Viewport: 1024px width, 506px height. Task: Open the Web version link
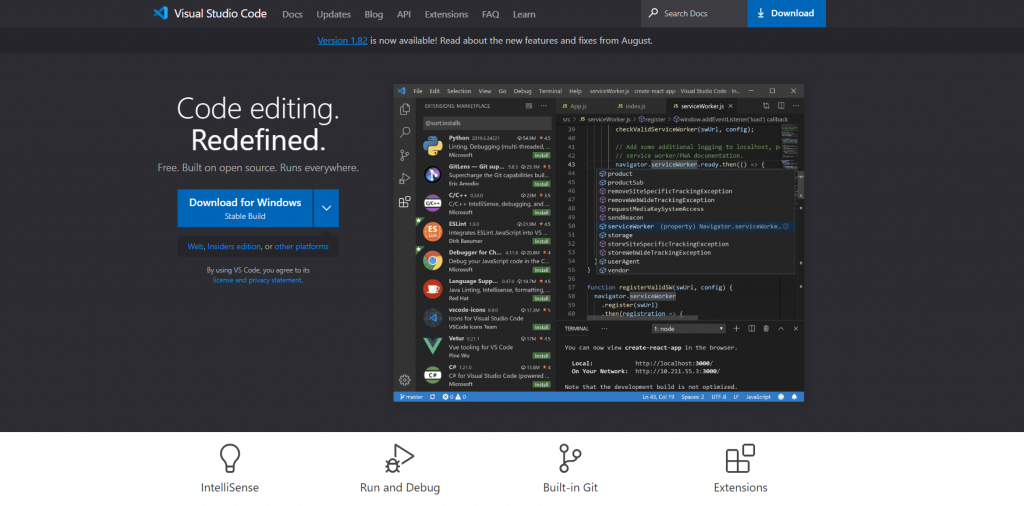[x=195, y=247]
